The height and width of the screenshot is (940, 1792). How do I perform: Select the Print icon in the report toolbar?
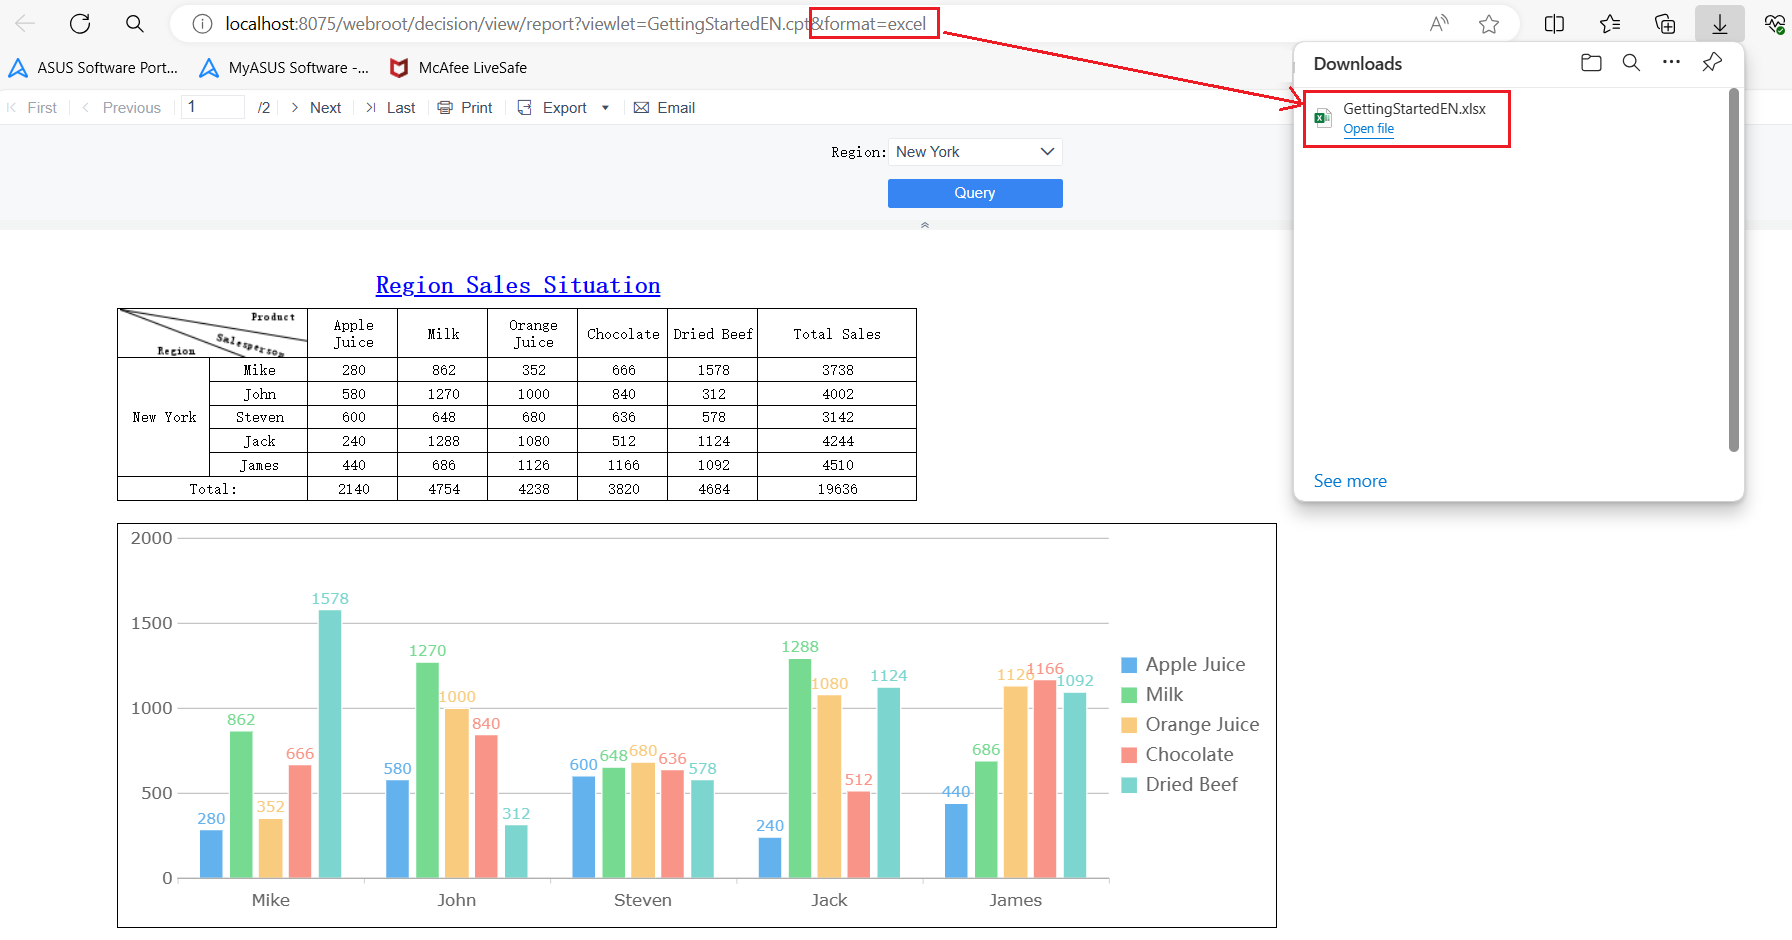446,107
